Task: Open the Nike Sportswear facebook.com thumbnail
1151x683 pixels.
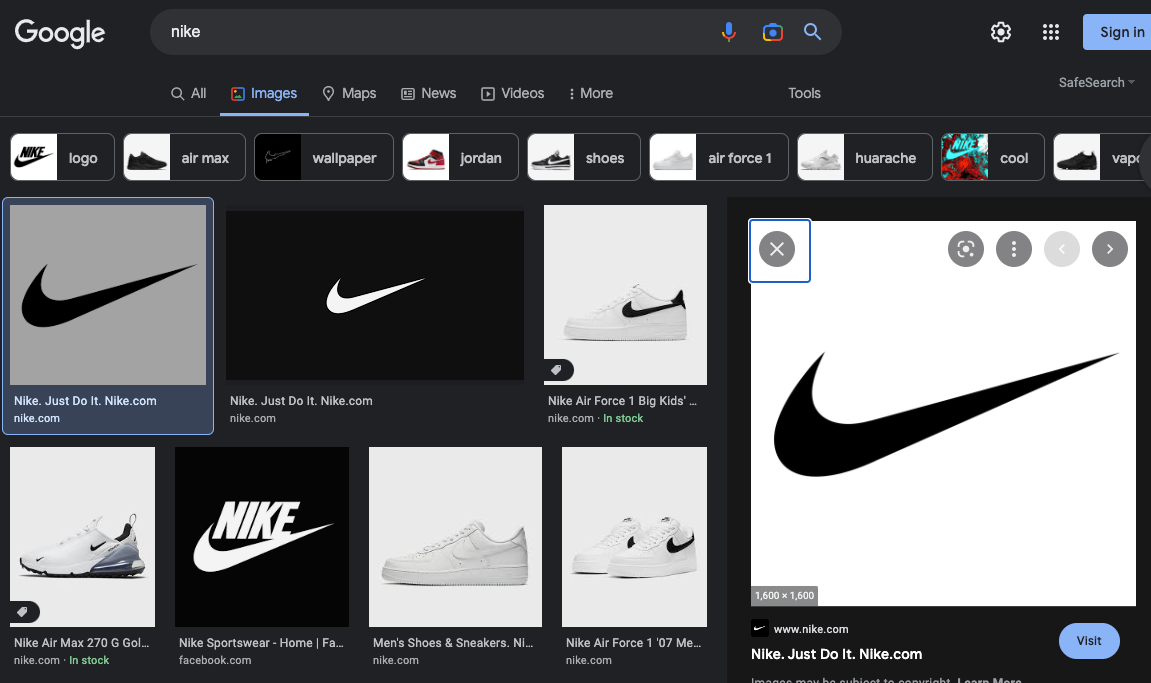Action: [x=262, y=537]
